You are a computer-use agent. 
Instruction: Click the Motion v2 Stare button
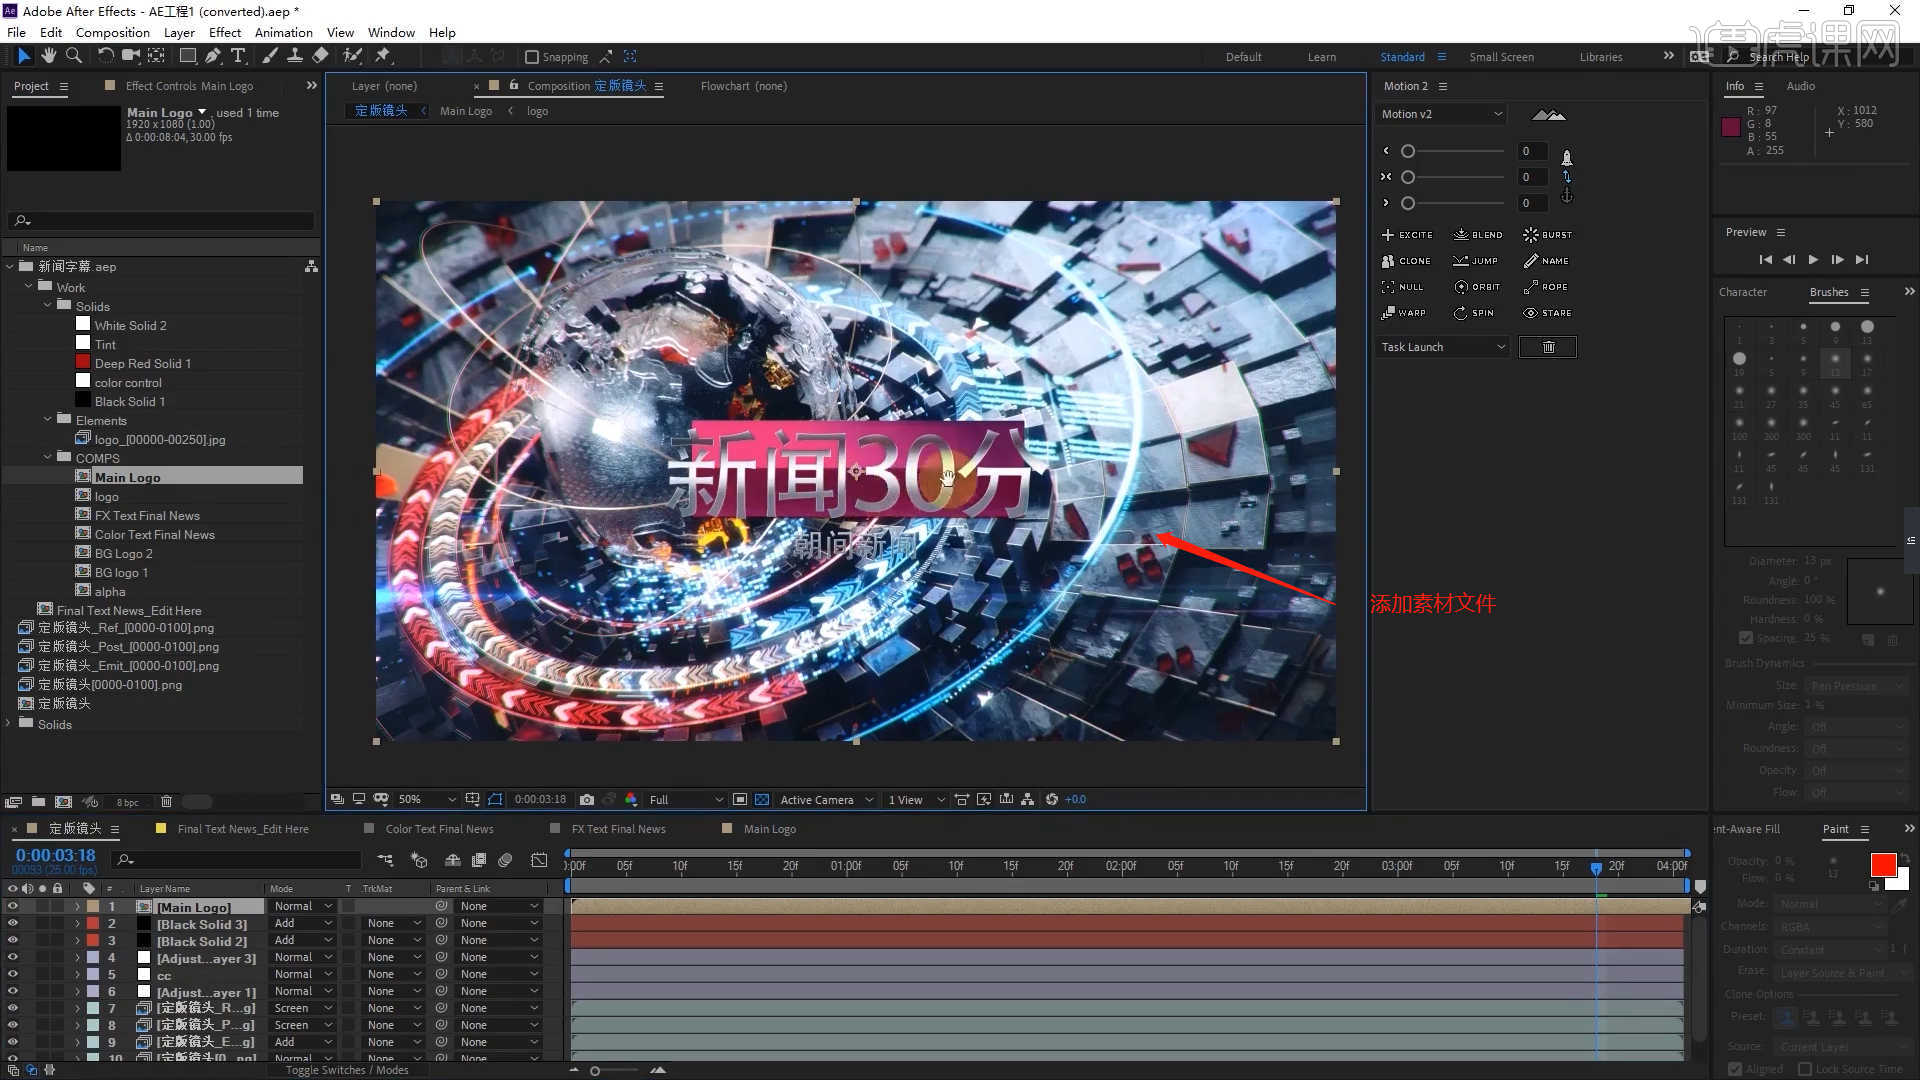click(x=1547, y=313)
